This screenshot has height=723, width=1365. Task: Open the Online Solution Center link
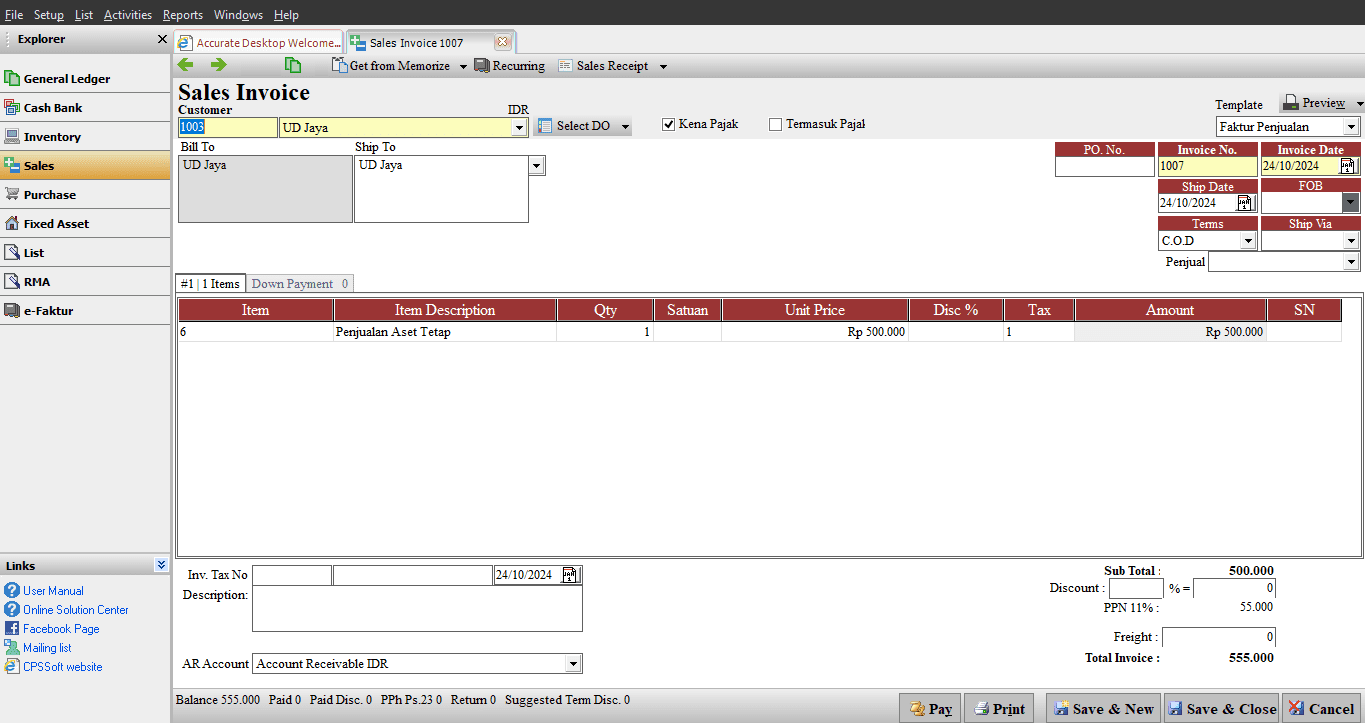pos(76,610)
